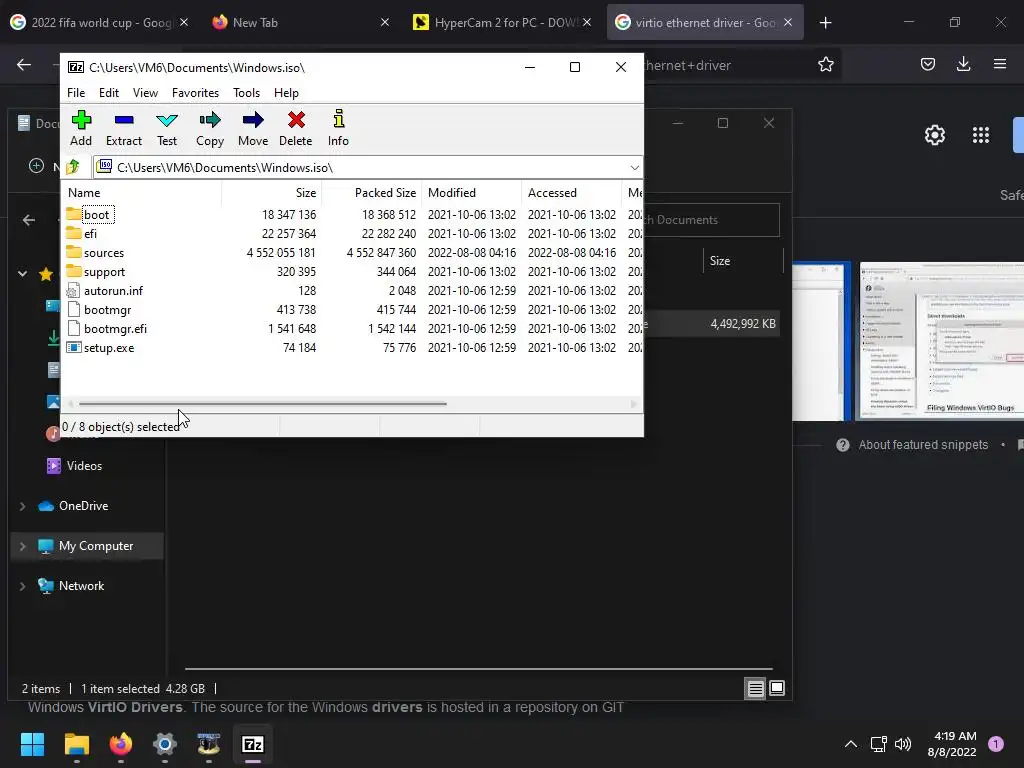The height and width of the screenshot is (768, 1024).
Task: Open the Info toolbar icon
Action: pos(338,129)
